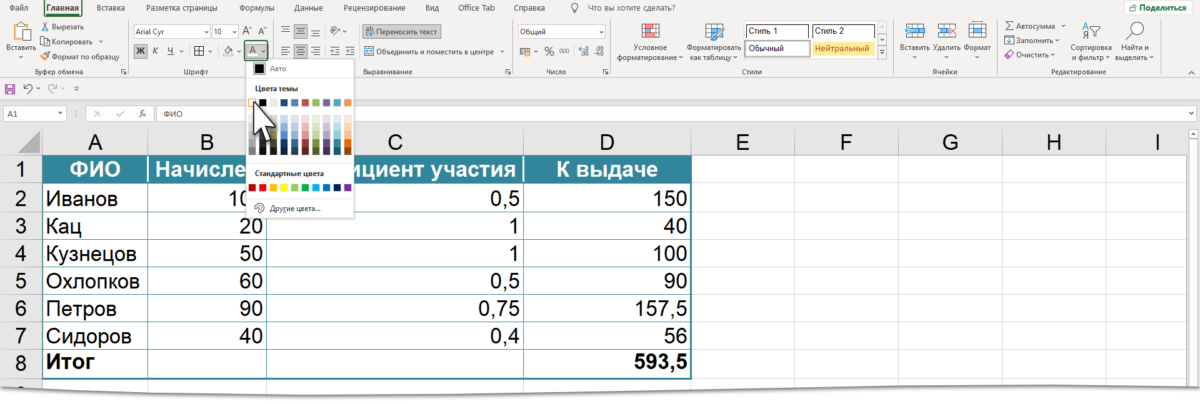This screenshot has height=404, width=1200.
Task: Toggle Wrap Text (Переносить текст)
Action: 400,32
